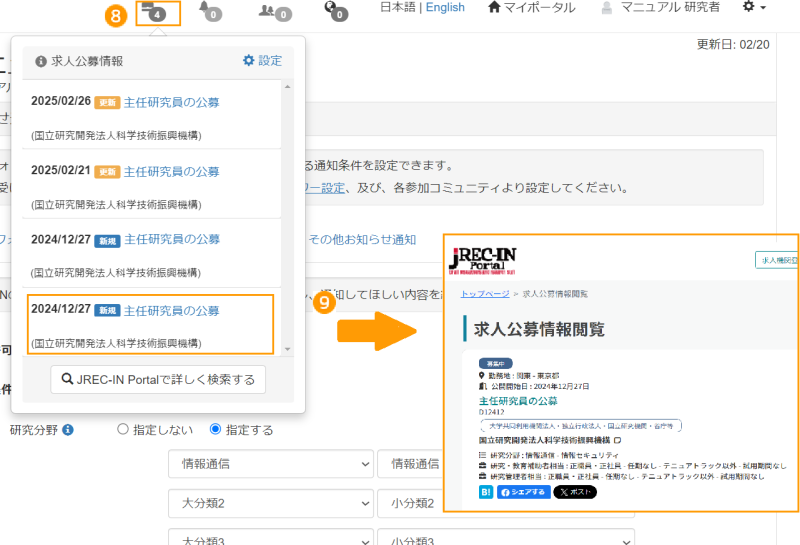Open the gear settings menu in header
The height and width of the screenshot is (545, 800).
point(754,7)
